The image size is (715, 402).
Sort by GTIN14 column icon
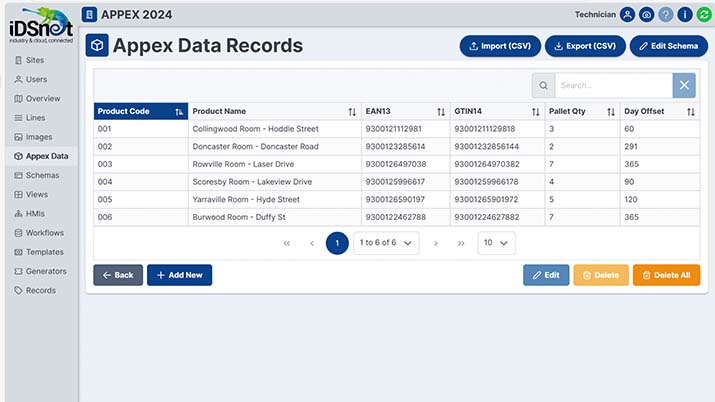coord(535,112)
